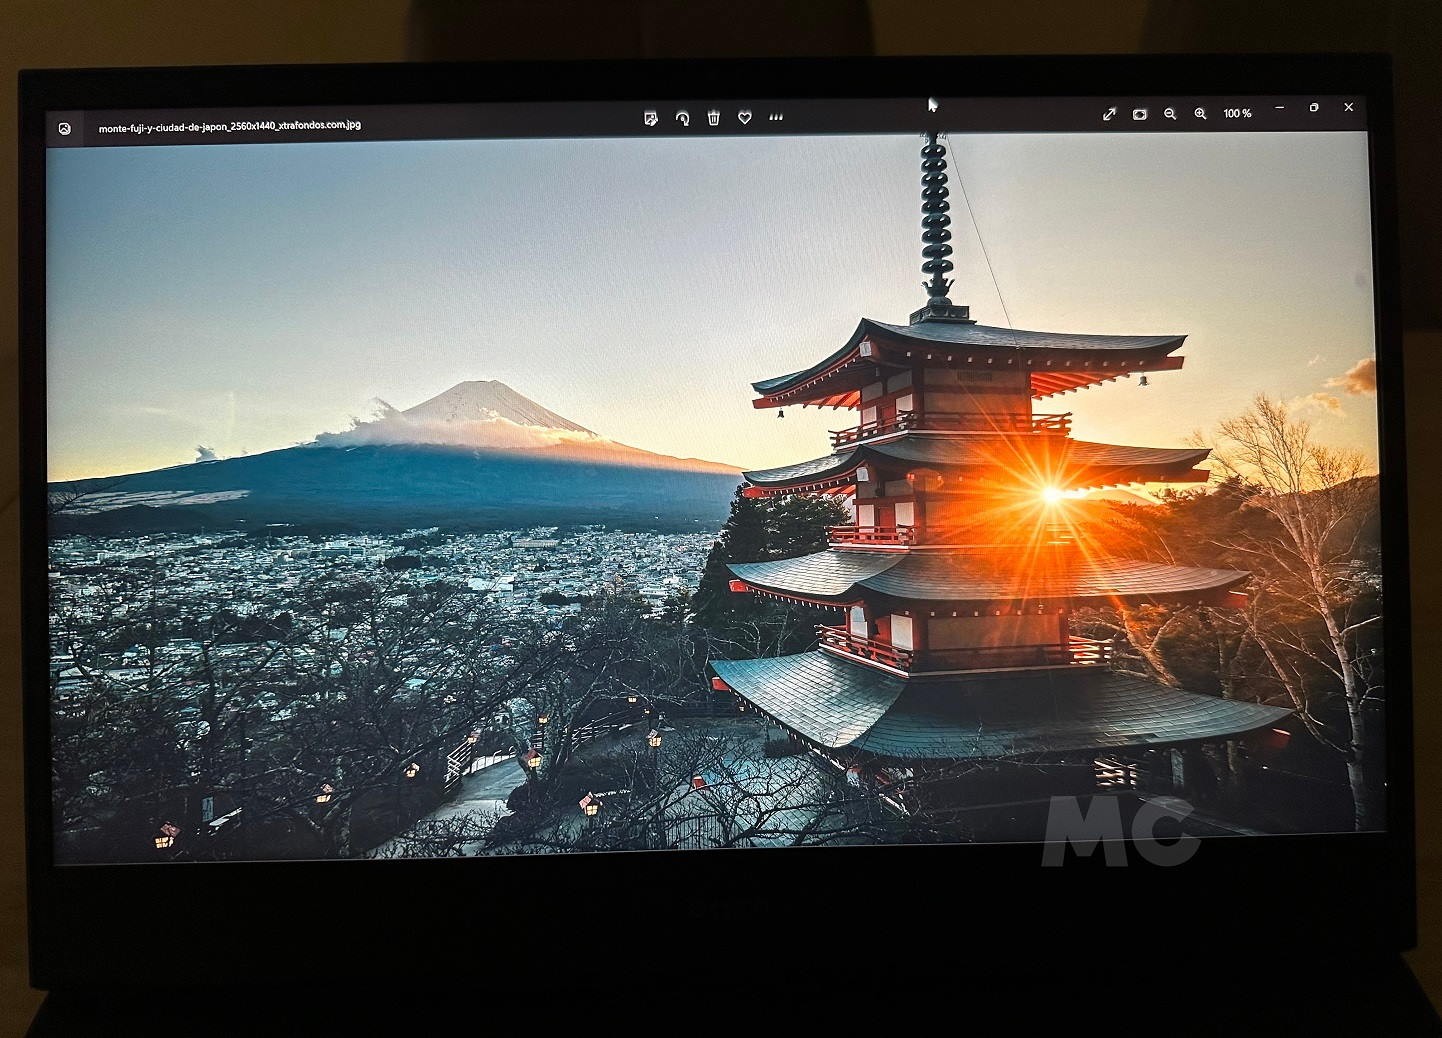The width and height of the screenshot is (1442, 1038).
Task: Toggle the fit-to-window view icon
Action: point(1139,114)
